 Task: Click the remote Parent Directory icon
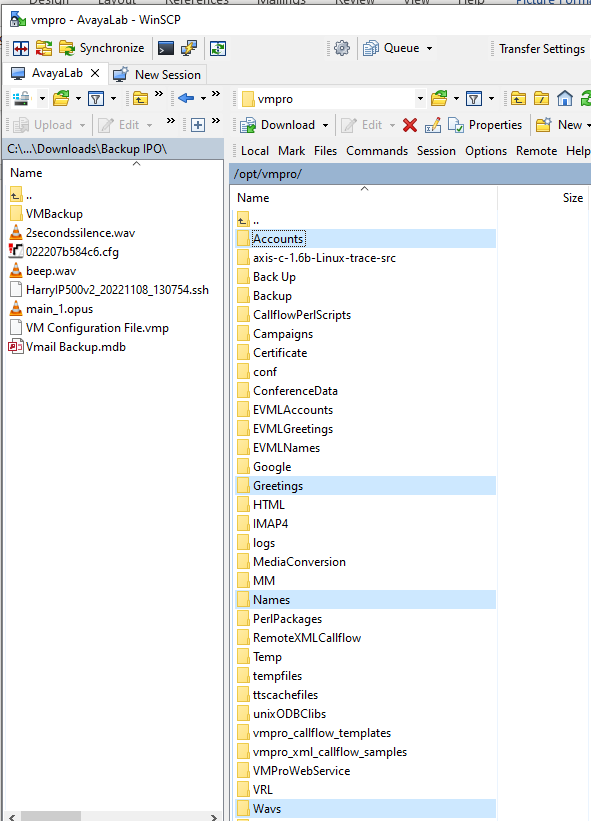coord(518,98)
